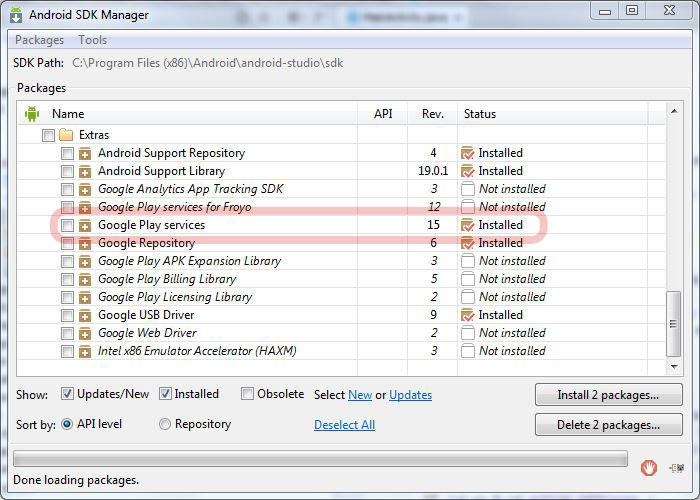Image resolution: width=700 pixels, height=500 pixels.
Task: Click the Updates link
Action: [x=410, y=395]
